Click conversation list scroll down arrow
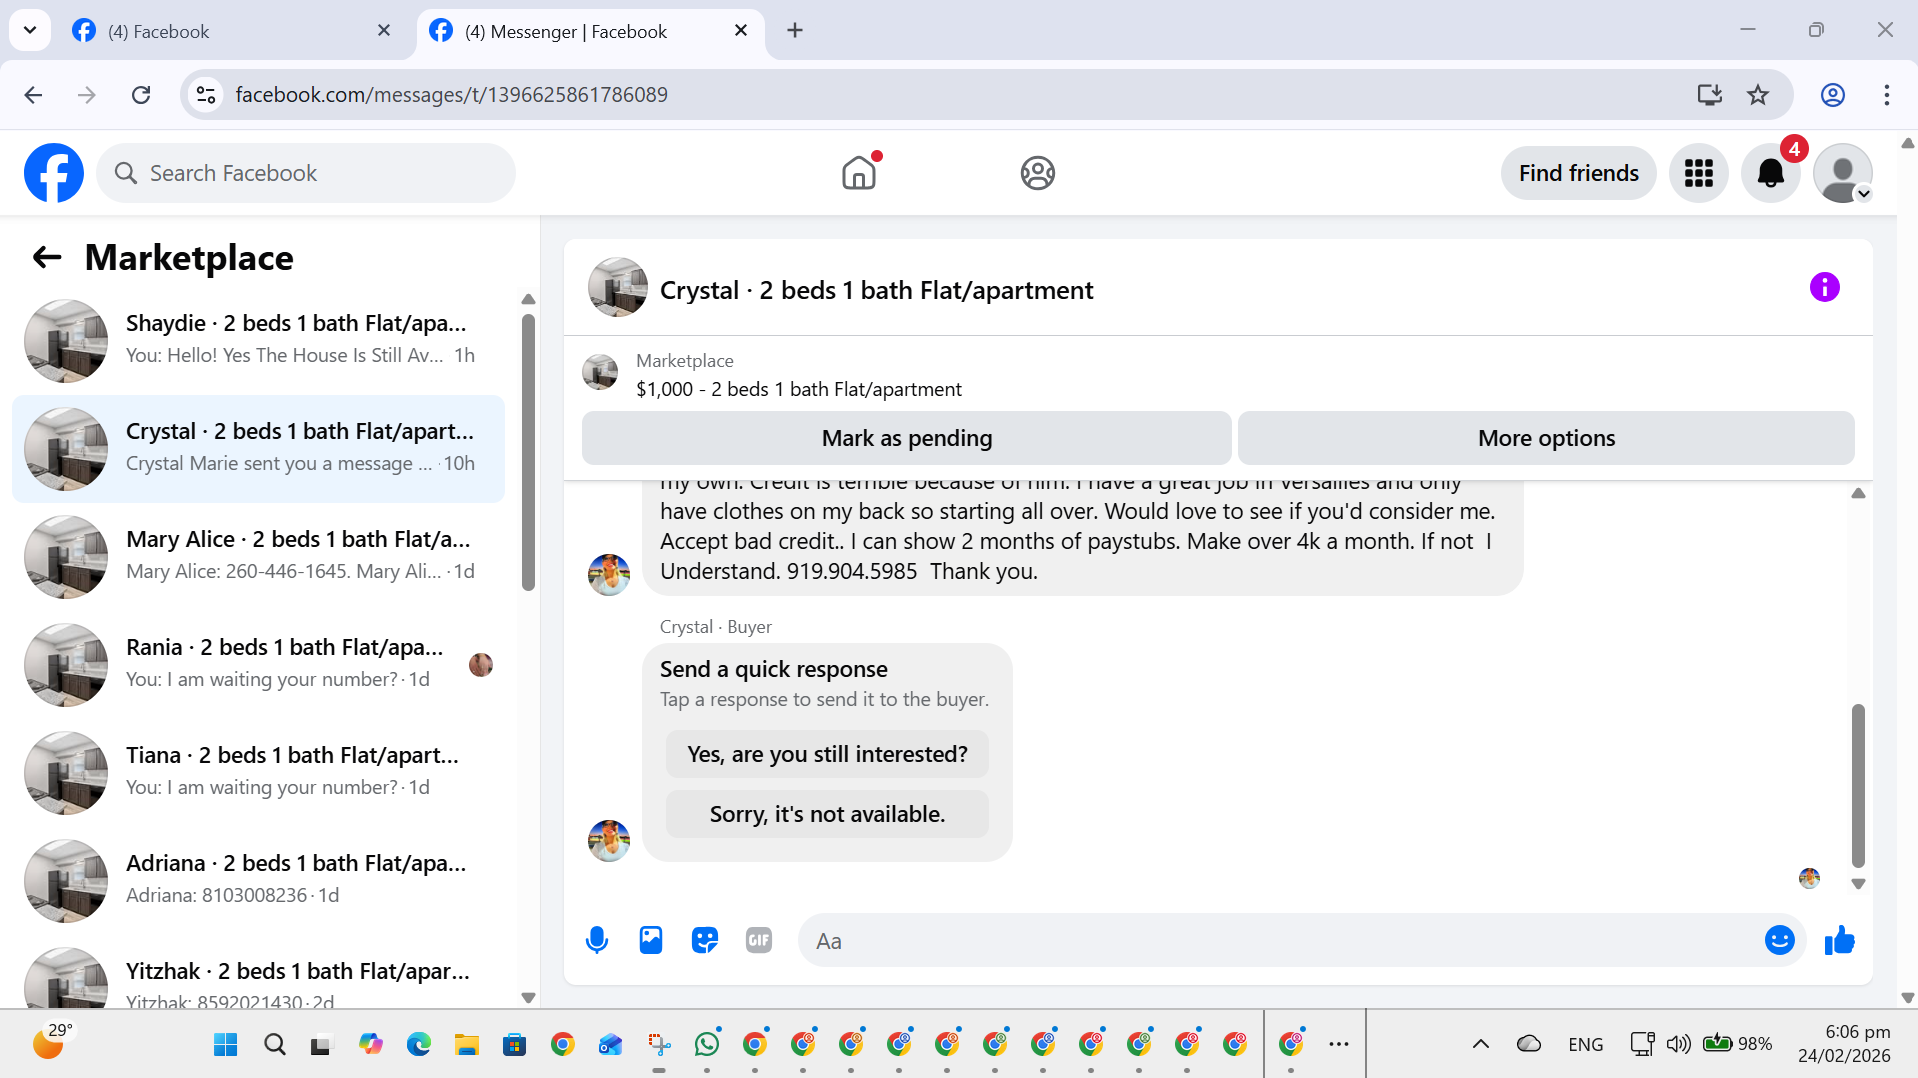Image resolution: width=1918 pixels, height=1078 pixels. click(x=528, y=997)
